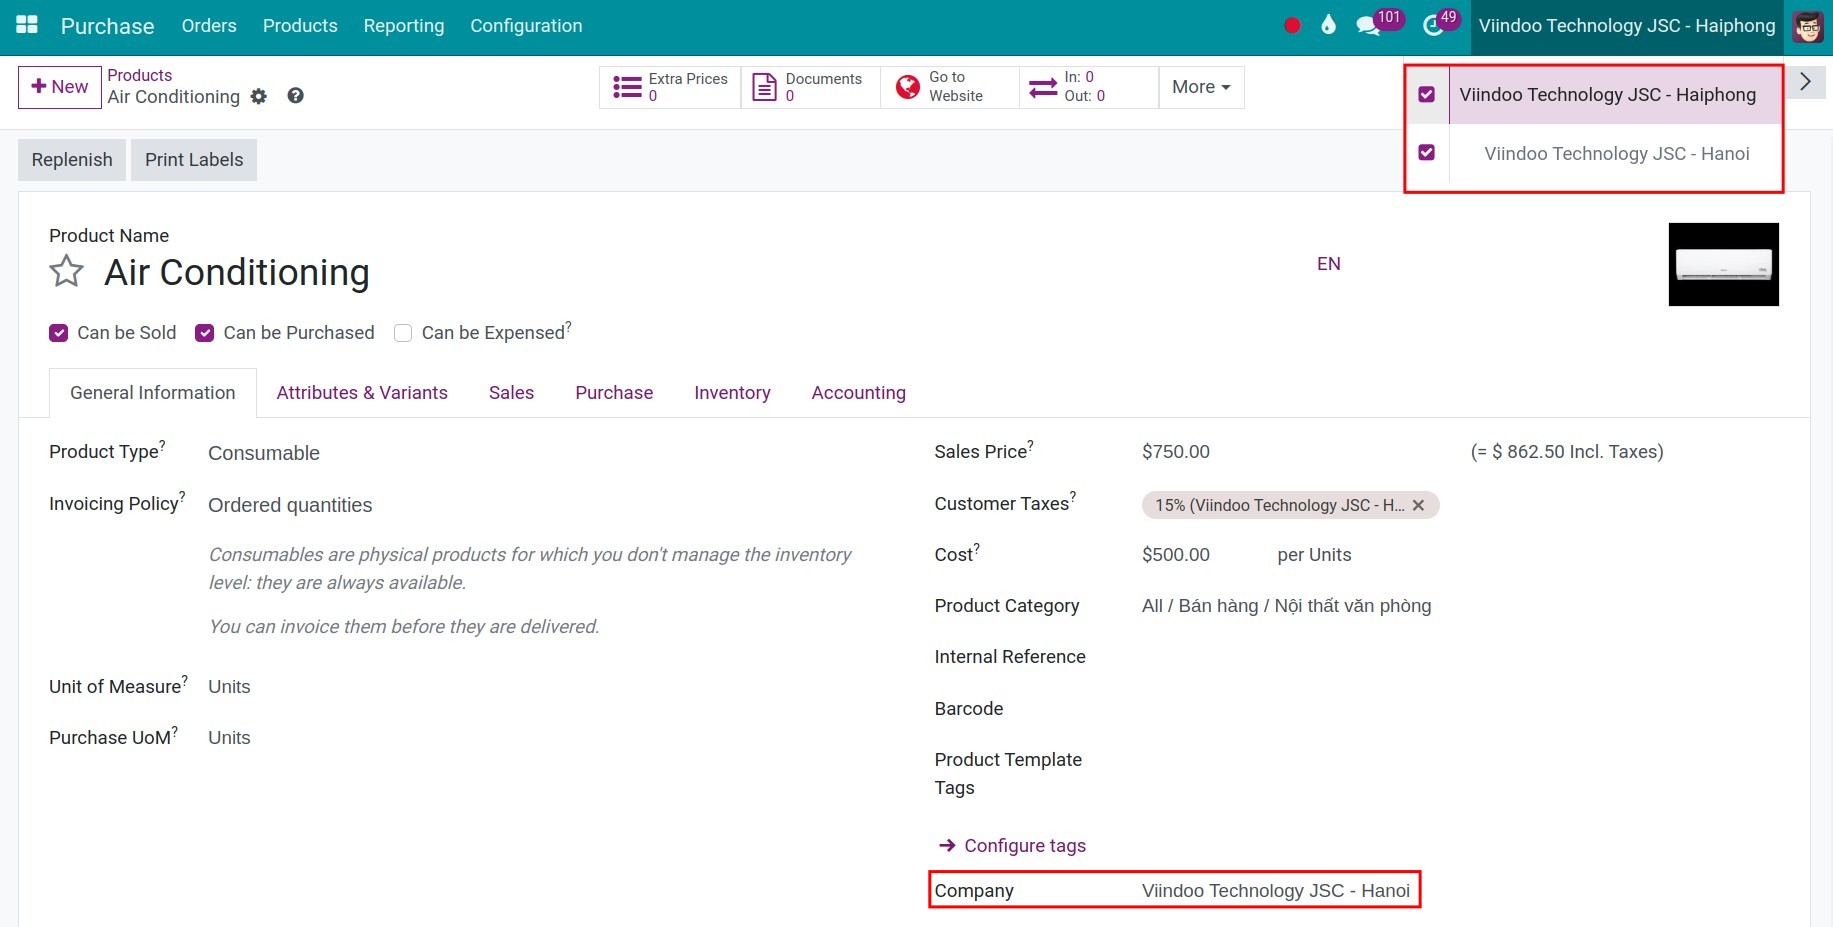The image size is (1833, 927).
Task: Open the Reporting menu
Action: tap(404, 26)
